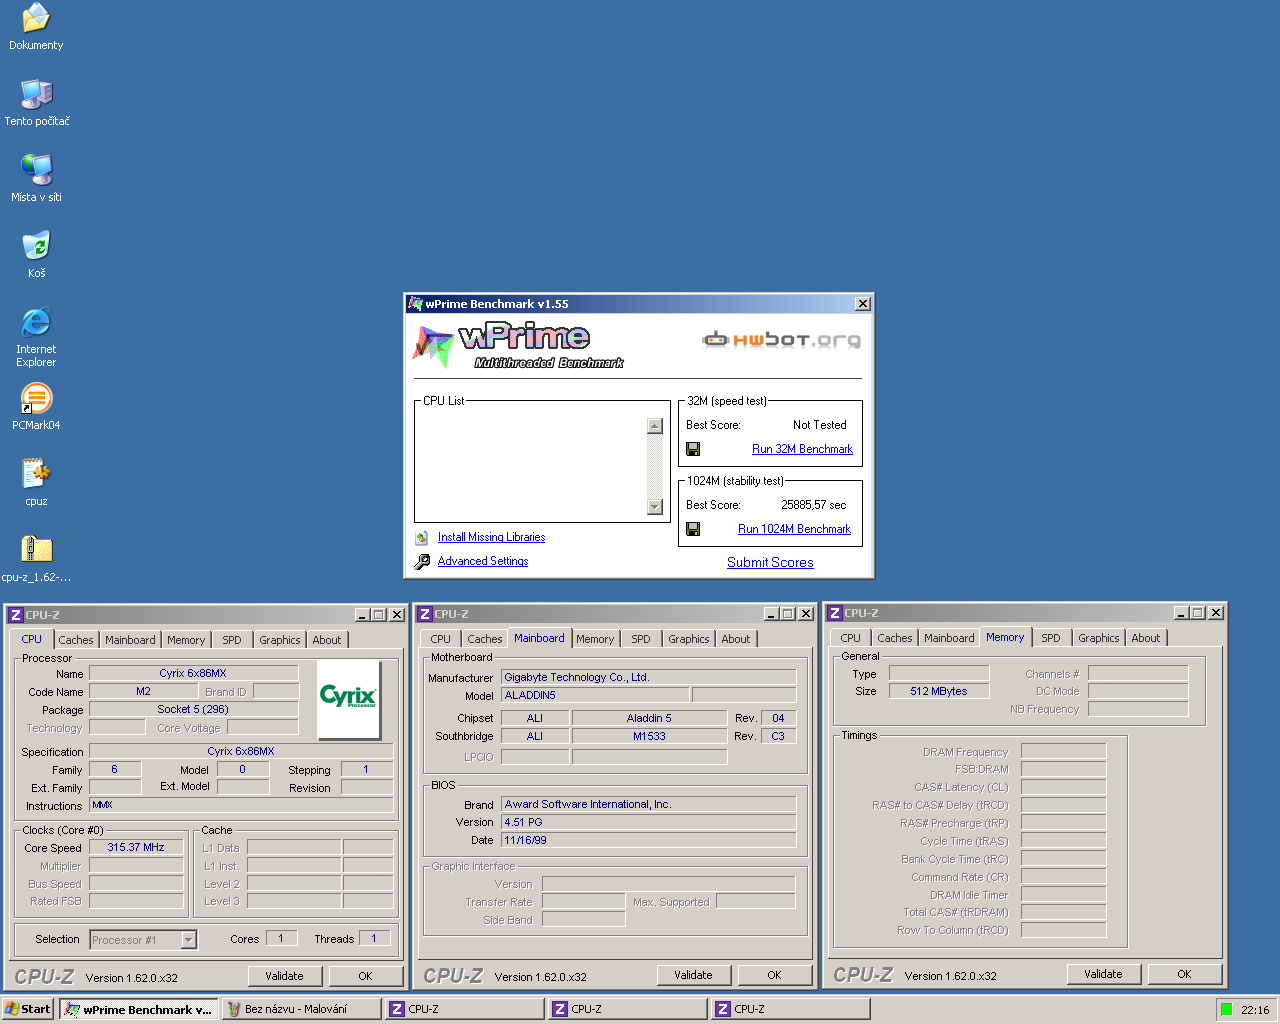The height and width of the screenshot is (1024, 1280).
Task: Select the cpuz desktop icon
Action: [x=36, y=473]
